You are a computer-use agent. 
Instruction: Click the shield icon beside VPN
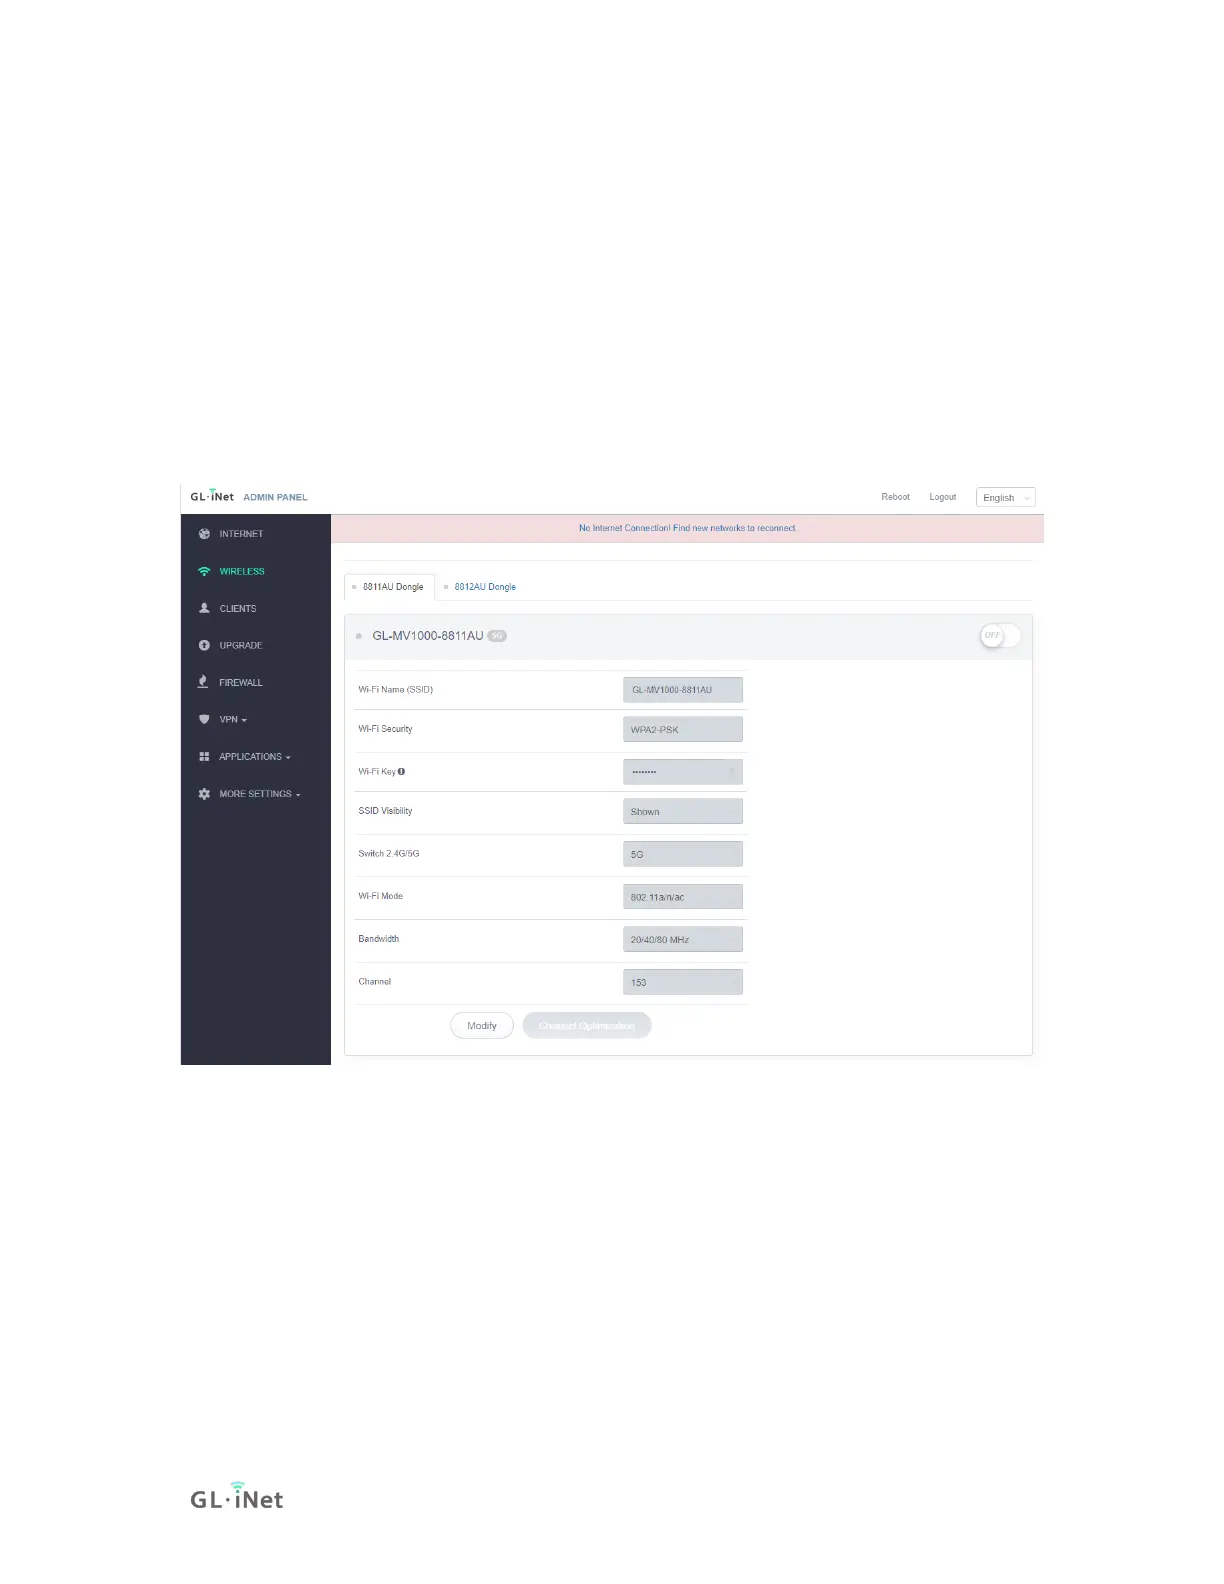pyautogui.click(x=204, y=720)
